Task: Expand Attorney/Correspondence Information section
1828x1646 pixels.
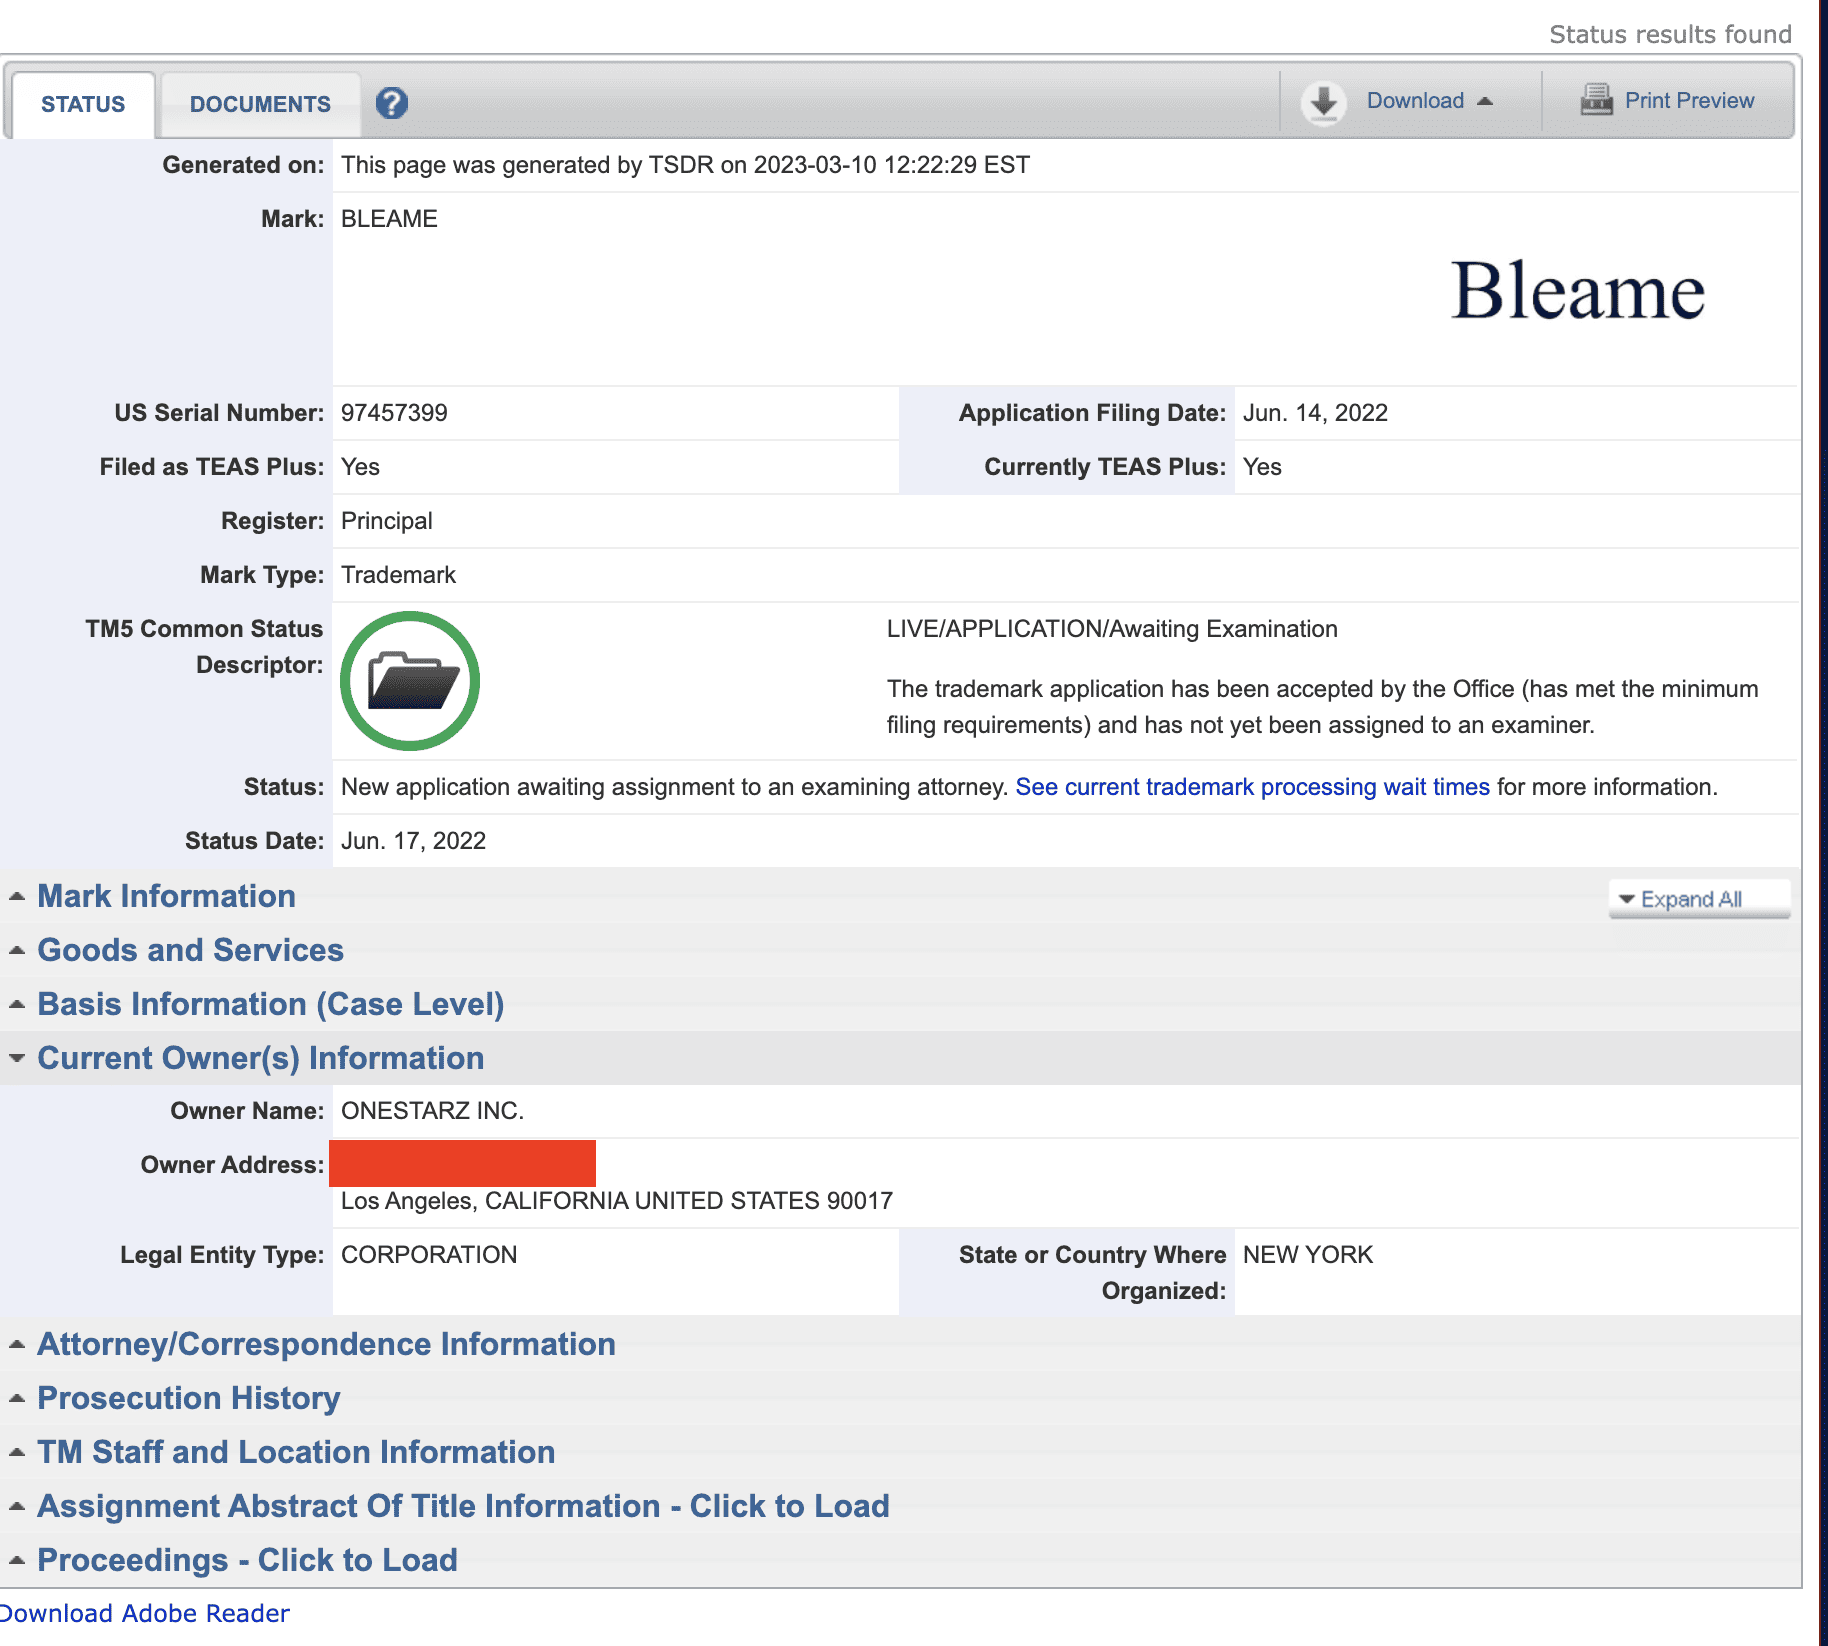Action: coord(326,1344)
